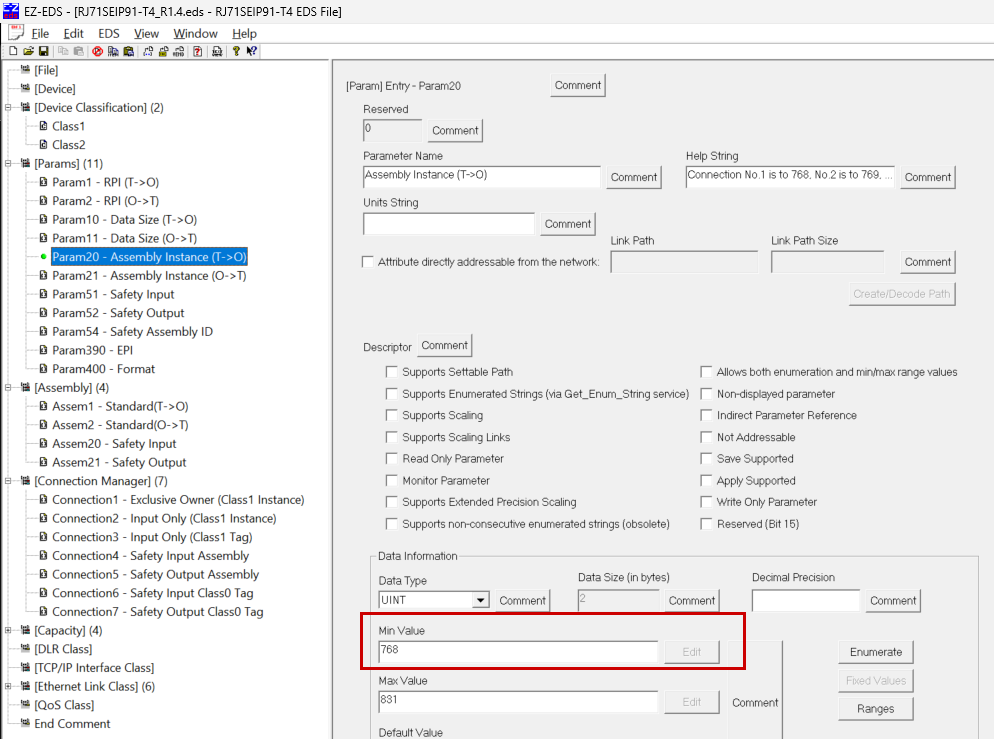994x739 pixels.
Task: Expand the [Capacity] (4) tree node
Action: (8, 630)
